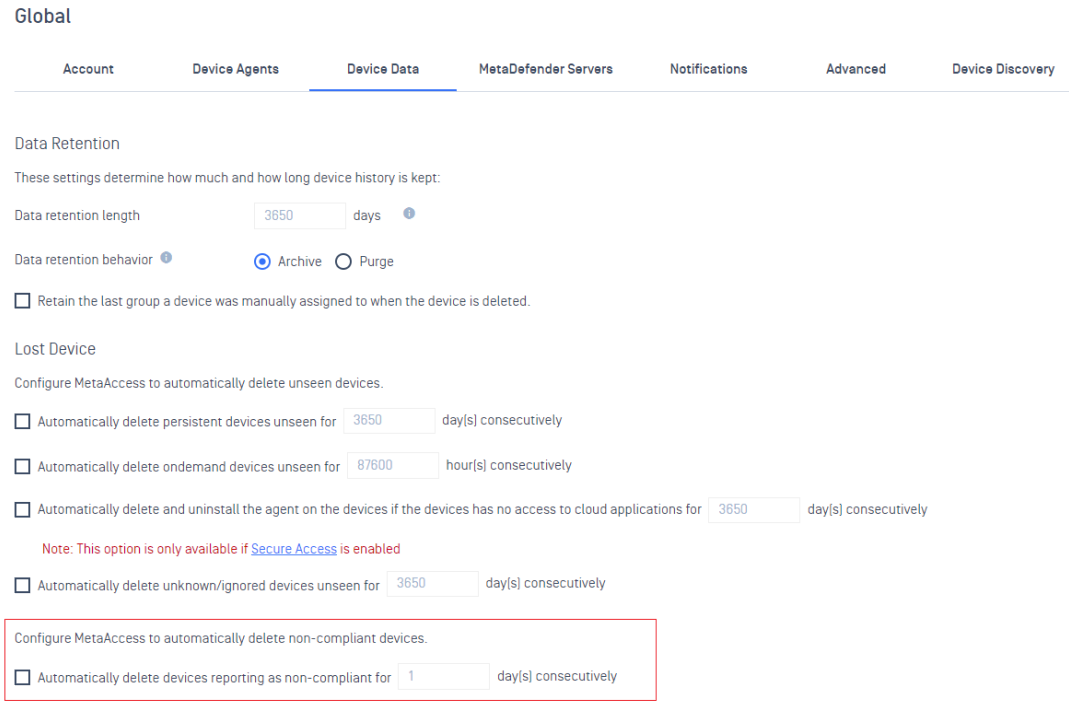Viewport: 1069px width, 707px height.
Task: Open the Secure Access link
Action: [x=294, y=549]
